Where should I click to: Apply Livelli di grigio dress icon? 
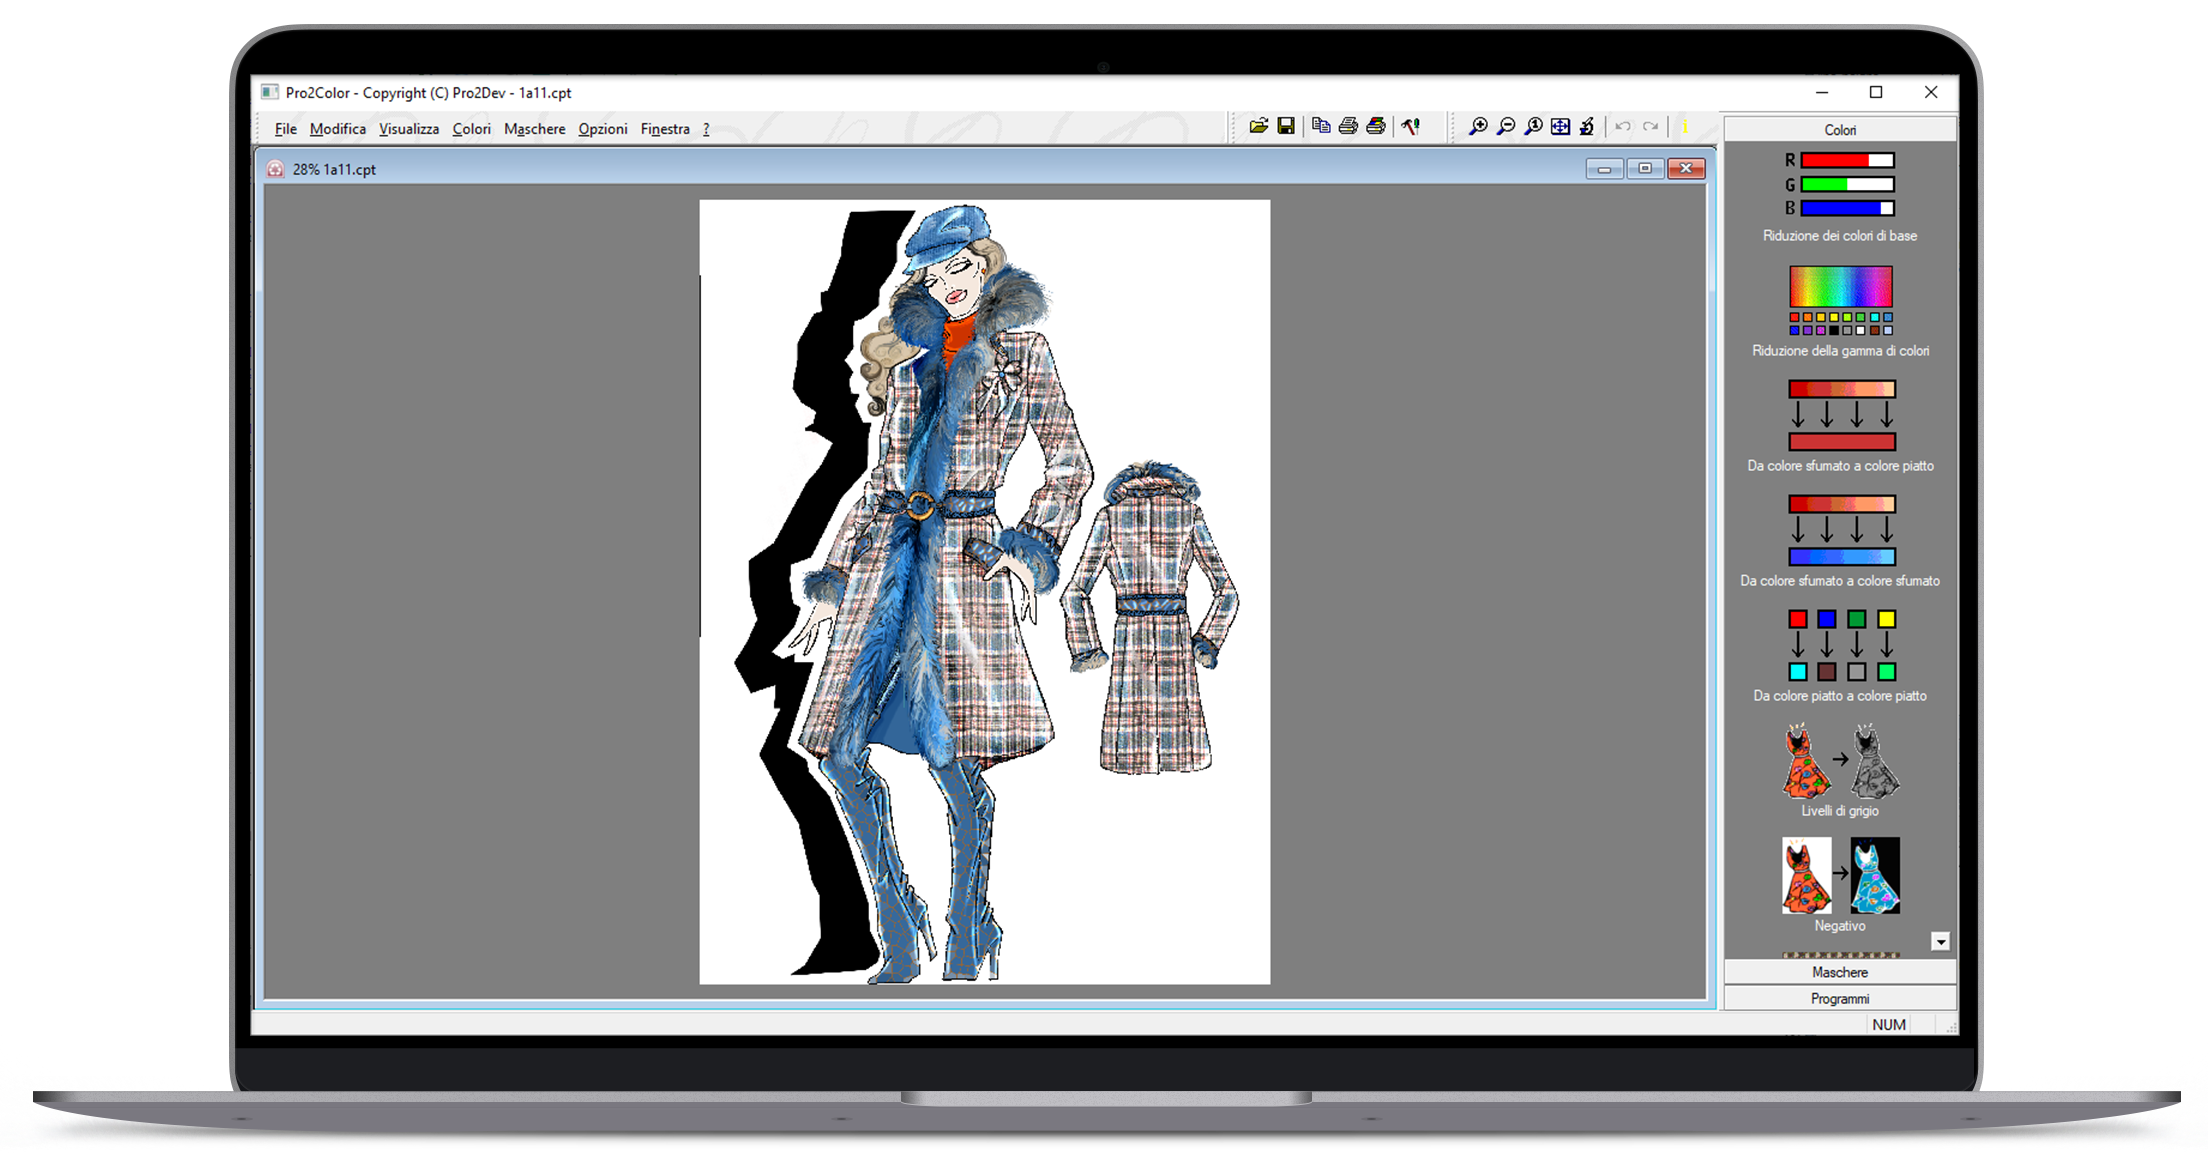click(1840, 761)
